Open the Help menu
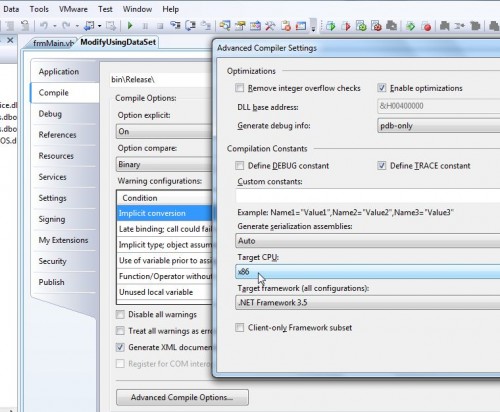Screen dimensions: 500x412 pyautogui.click(x=171, y=9)
